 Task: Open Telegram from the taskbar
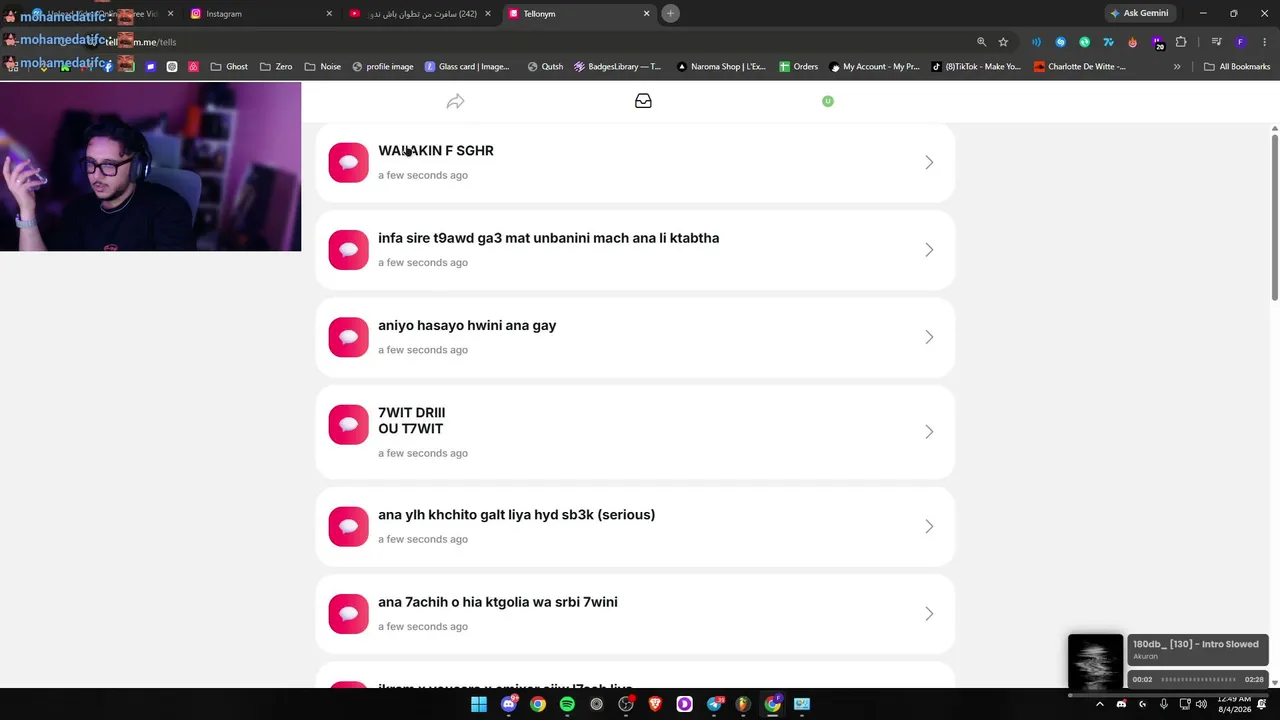point(714,704)
